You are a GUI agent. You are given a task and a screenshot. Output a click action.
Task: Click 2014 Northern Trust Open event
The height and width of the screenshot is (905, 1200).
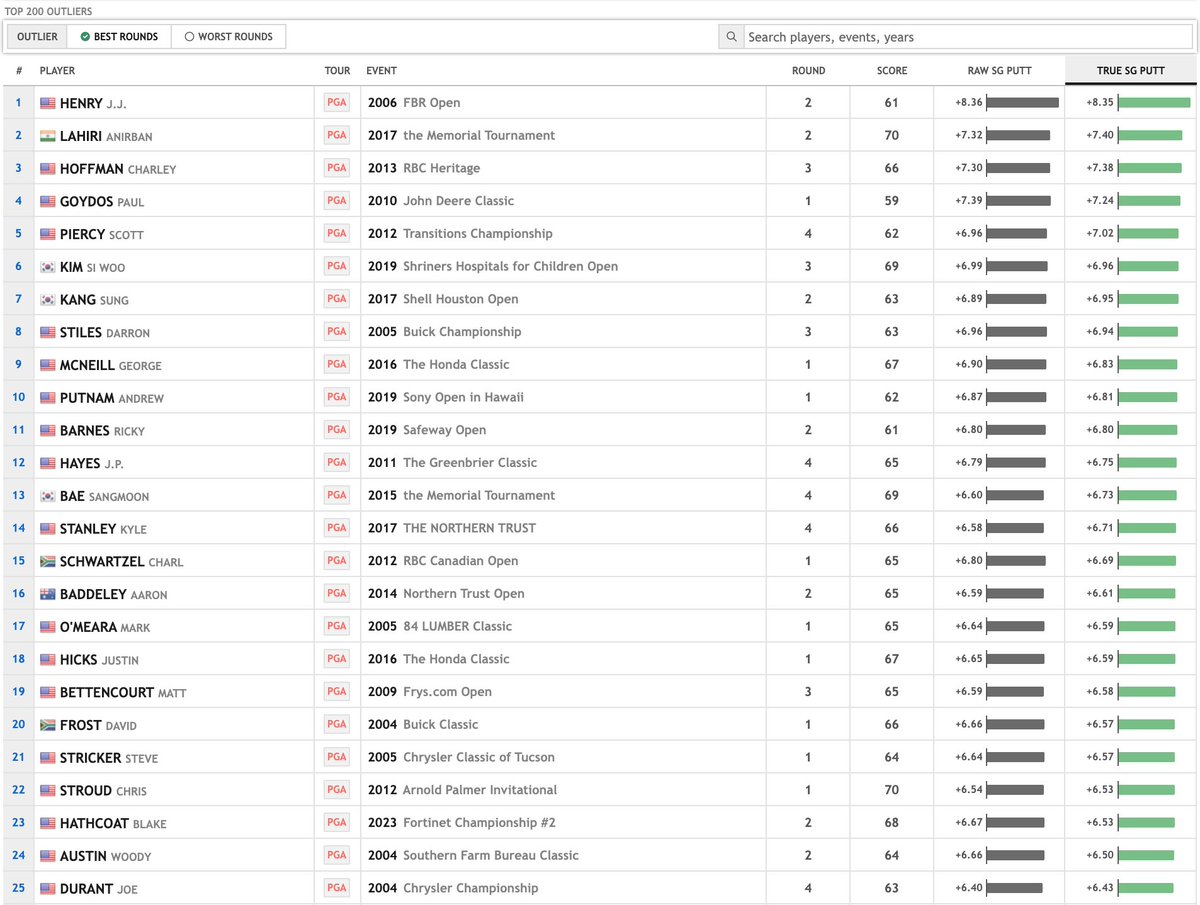(446, 594)
